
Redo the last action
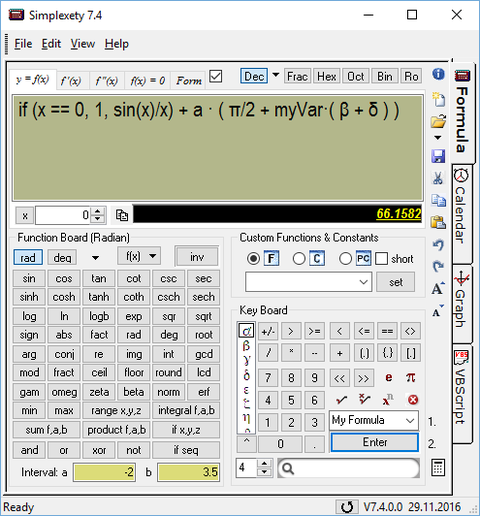point(438,266)
